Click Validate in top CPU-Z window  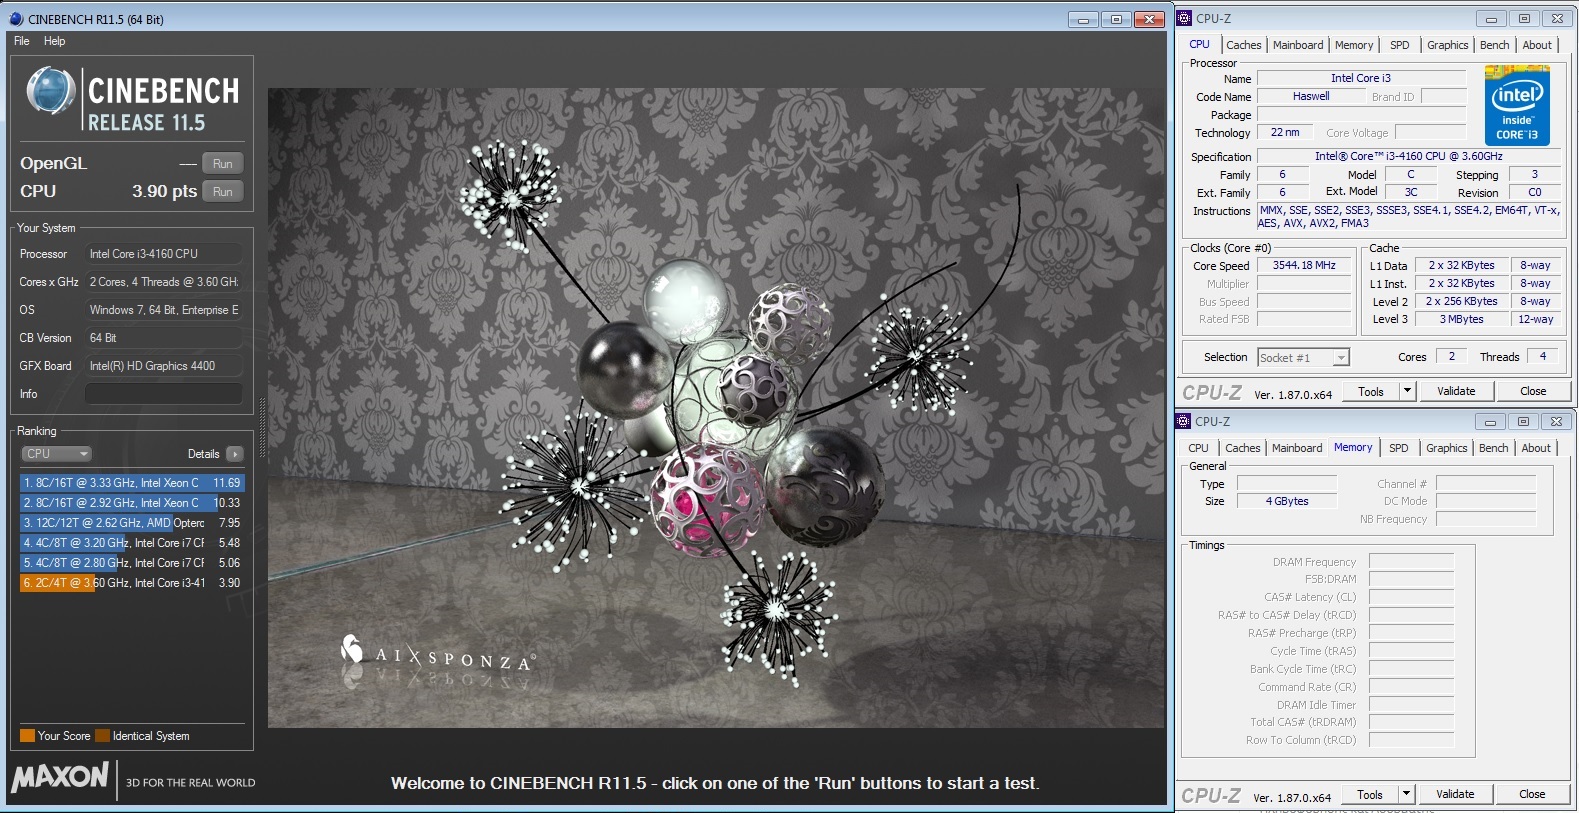[1456, 392]
